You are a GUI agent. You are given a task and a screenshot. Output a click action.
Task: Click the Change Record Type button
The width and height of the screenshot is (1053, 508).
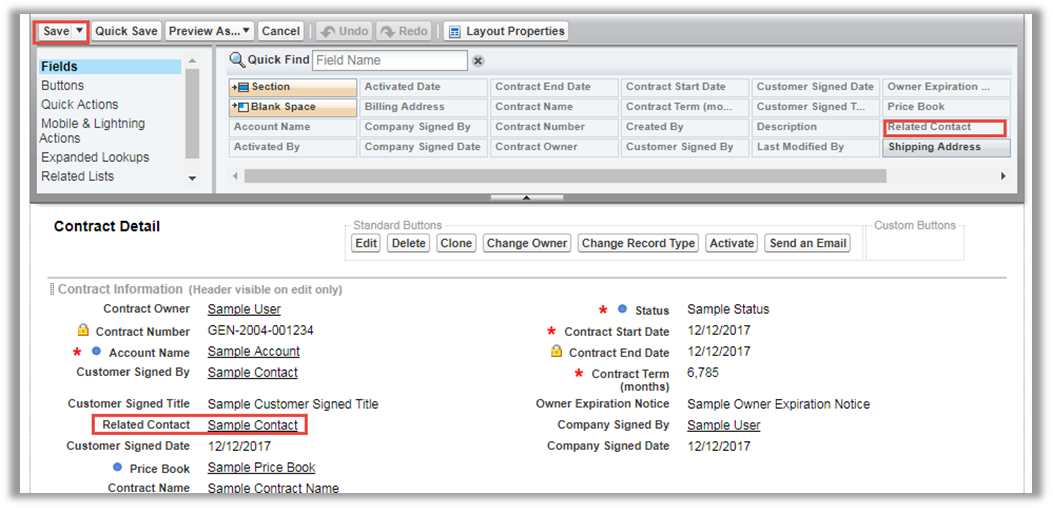pos(638,243)
